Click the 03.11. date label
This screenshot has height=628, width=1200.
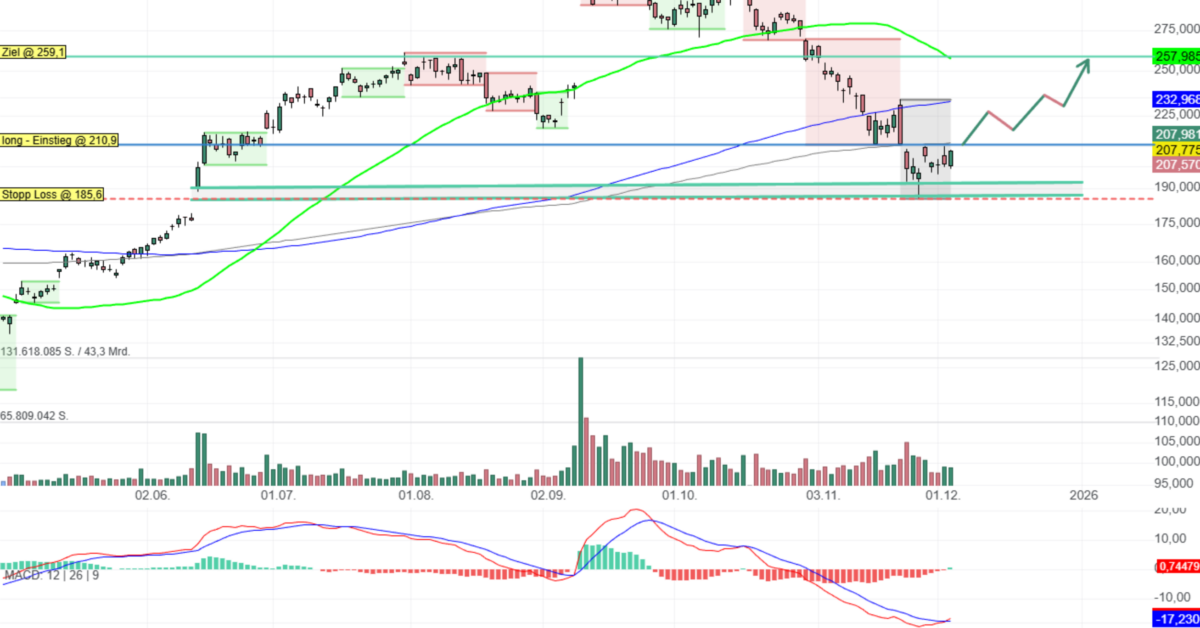(x=822, y=495)
